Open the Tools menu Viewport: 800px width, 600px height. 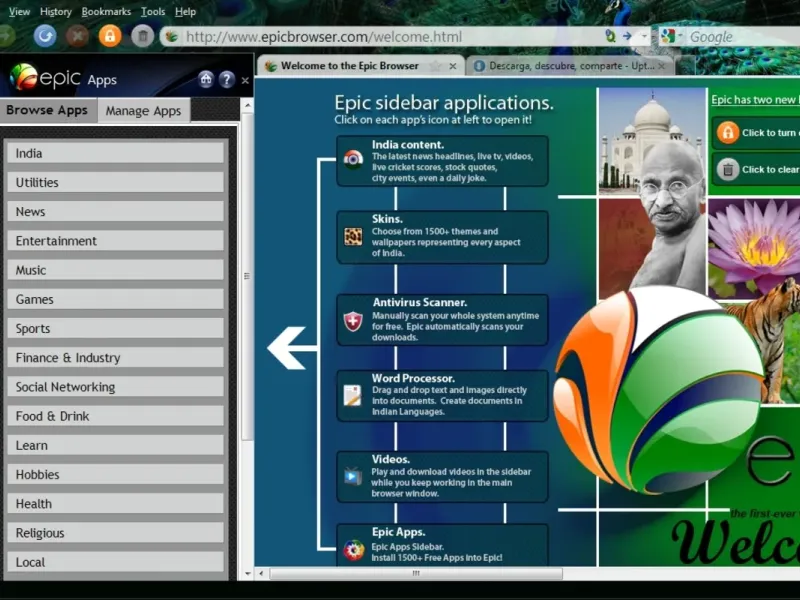(x=153, y=11)
